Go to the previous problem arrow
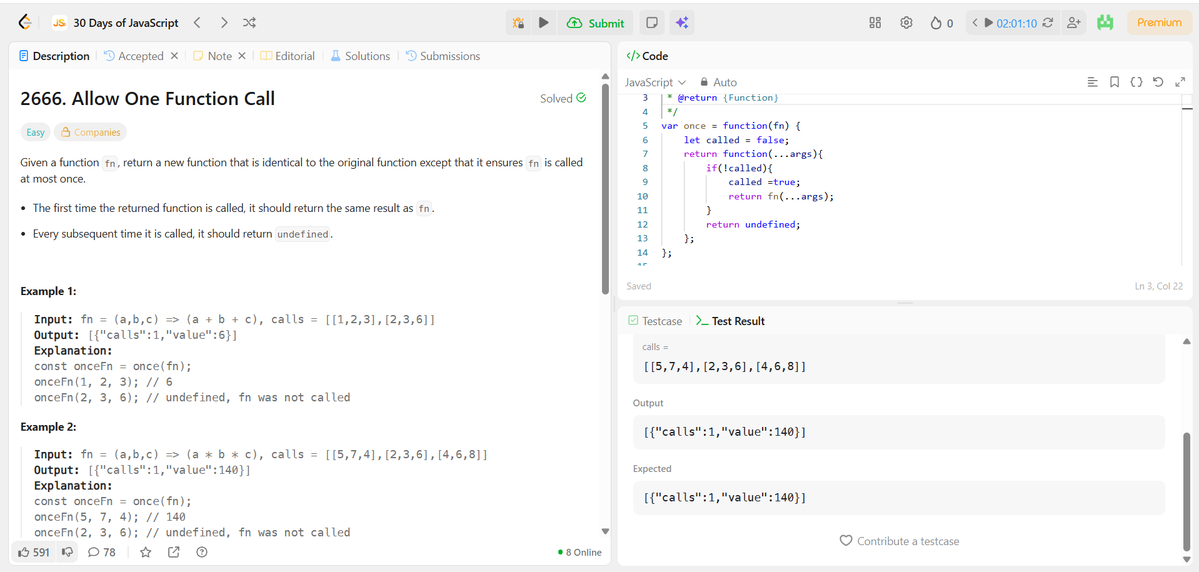Screen dimensions: 1199x572 coord(197,23)
